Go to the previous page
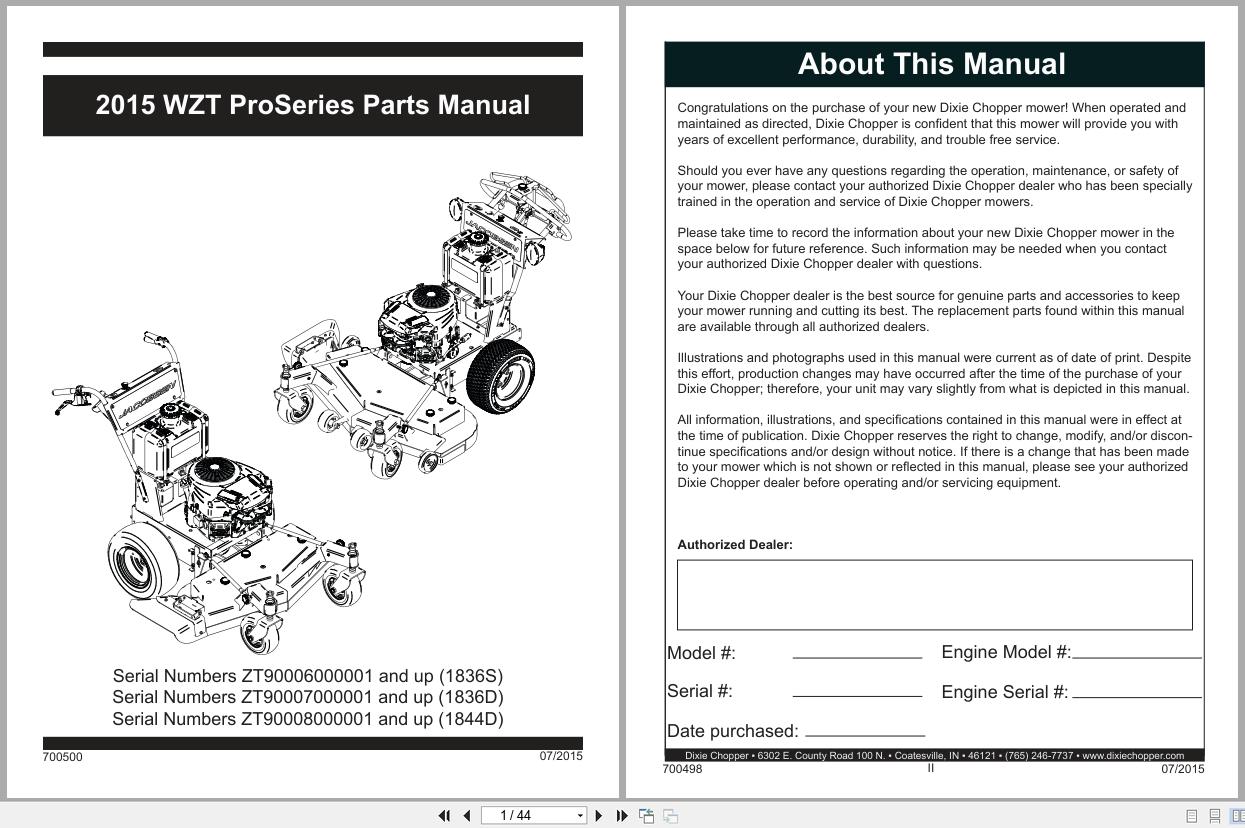Screen dimensions: 1245x828 [x=467, y=816]
